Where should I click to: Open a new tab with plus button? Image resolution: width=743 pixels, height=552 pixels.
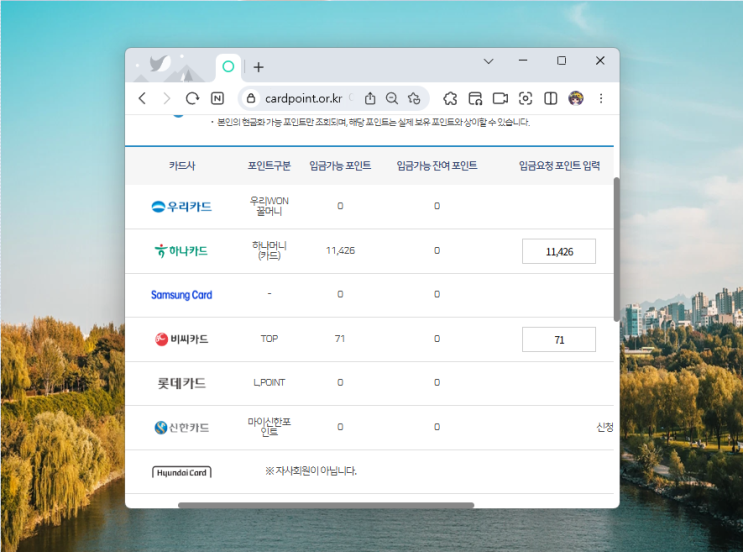pyautogui.click(x=258, y=67)
